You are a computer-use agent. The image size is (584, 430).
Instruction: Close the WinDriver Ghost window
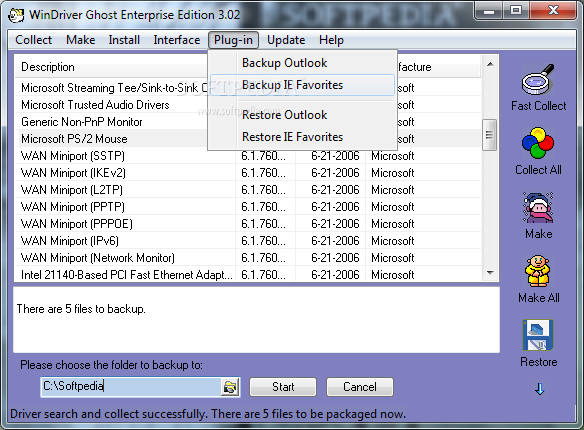coord(553,10)
